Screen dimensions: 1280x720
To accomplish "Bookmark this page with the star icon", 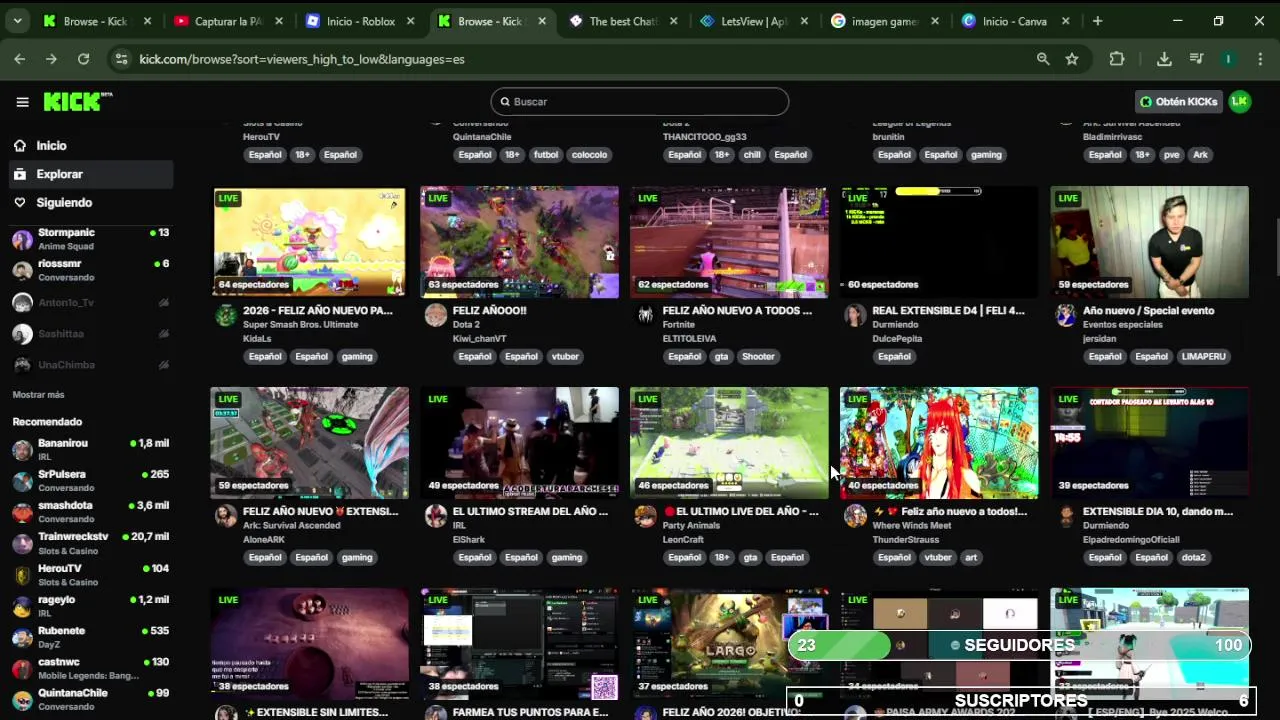I will click(1072, 59).
